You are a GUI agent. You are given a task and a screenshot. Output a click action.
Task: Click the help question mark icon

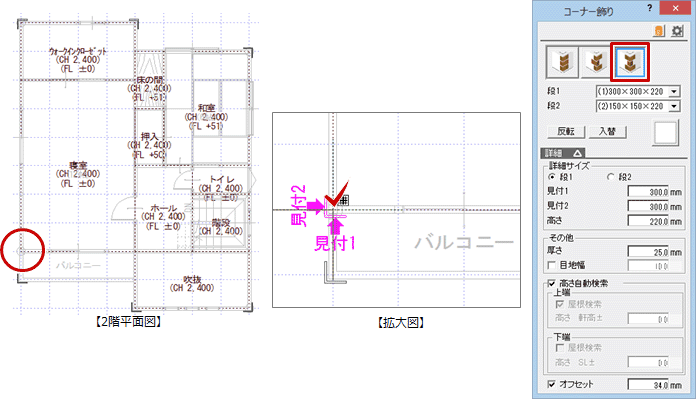649,8
